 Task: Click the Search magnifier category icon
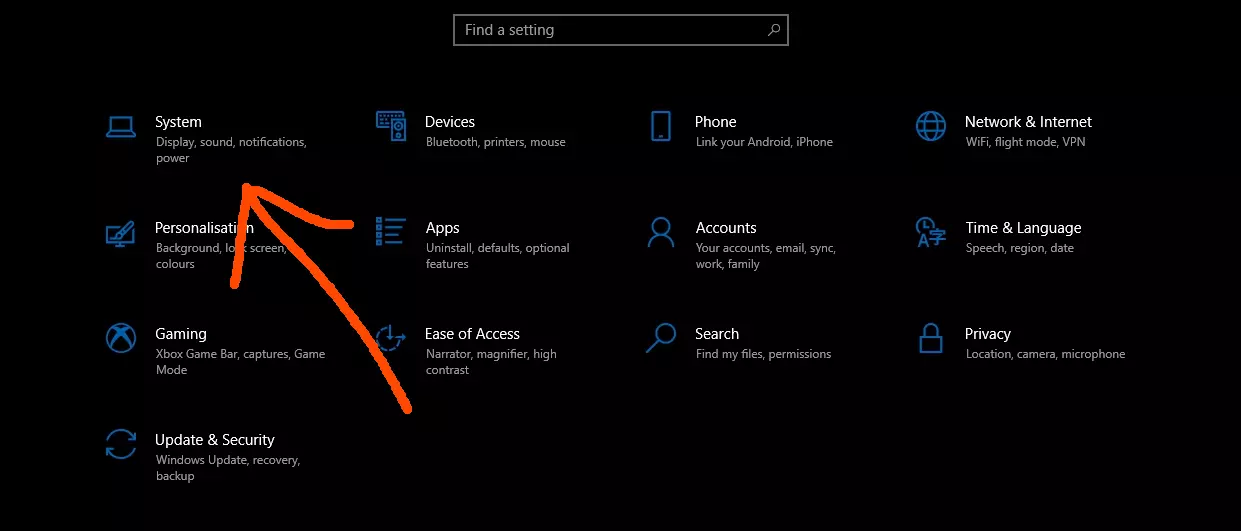660,338
